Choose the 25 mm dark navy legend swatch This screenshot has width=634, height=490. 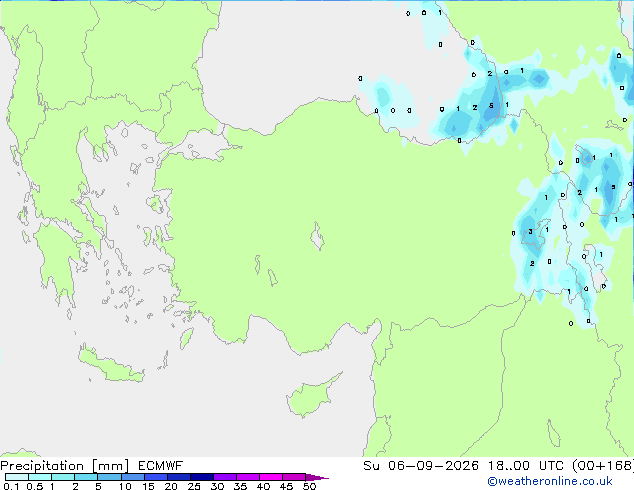coord(202,477)
